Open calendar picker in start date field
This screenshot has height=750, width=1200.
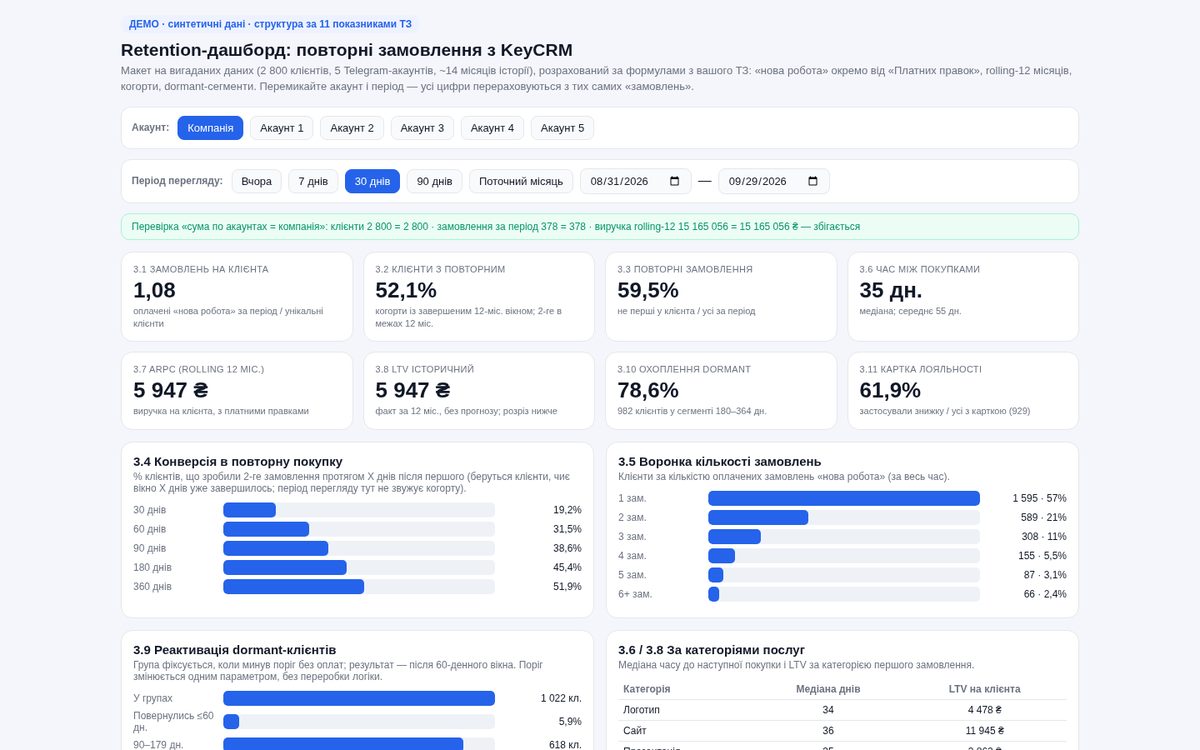674,181
